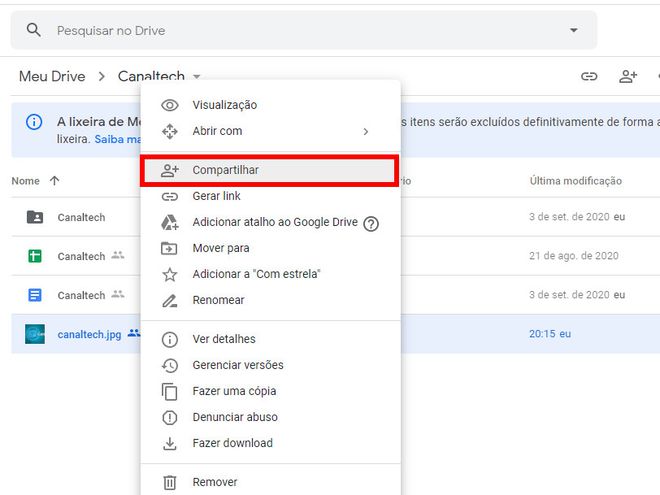Click shared icon beside Canaltech document
Viewport: 660px width, 495px height.
118,294
